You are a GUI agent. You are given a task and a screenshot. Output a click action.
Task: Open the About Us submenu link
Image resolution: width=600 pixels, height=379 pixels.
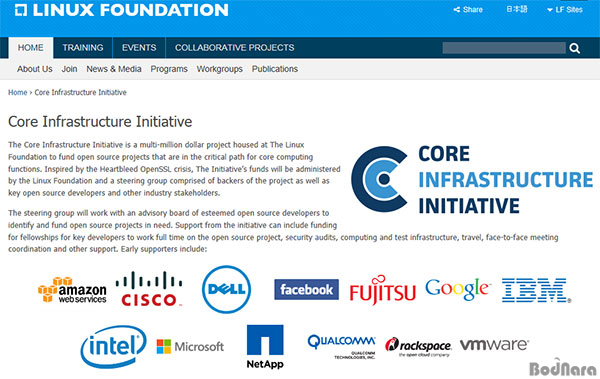(x=34, y=69)
